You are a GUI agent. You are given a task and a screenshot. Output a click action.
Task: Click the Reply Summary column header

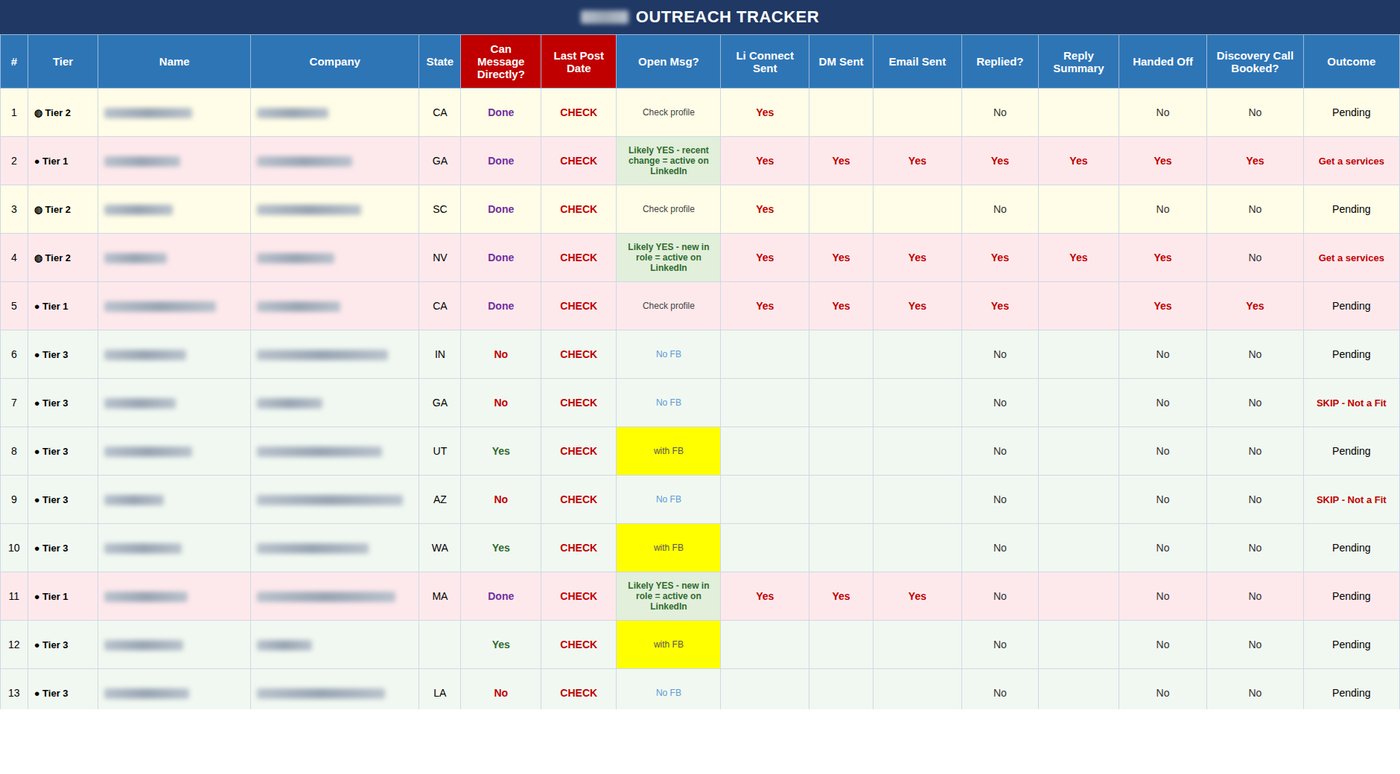click(x=1078, y=61)
